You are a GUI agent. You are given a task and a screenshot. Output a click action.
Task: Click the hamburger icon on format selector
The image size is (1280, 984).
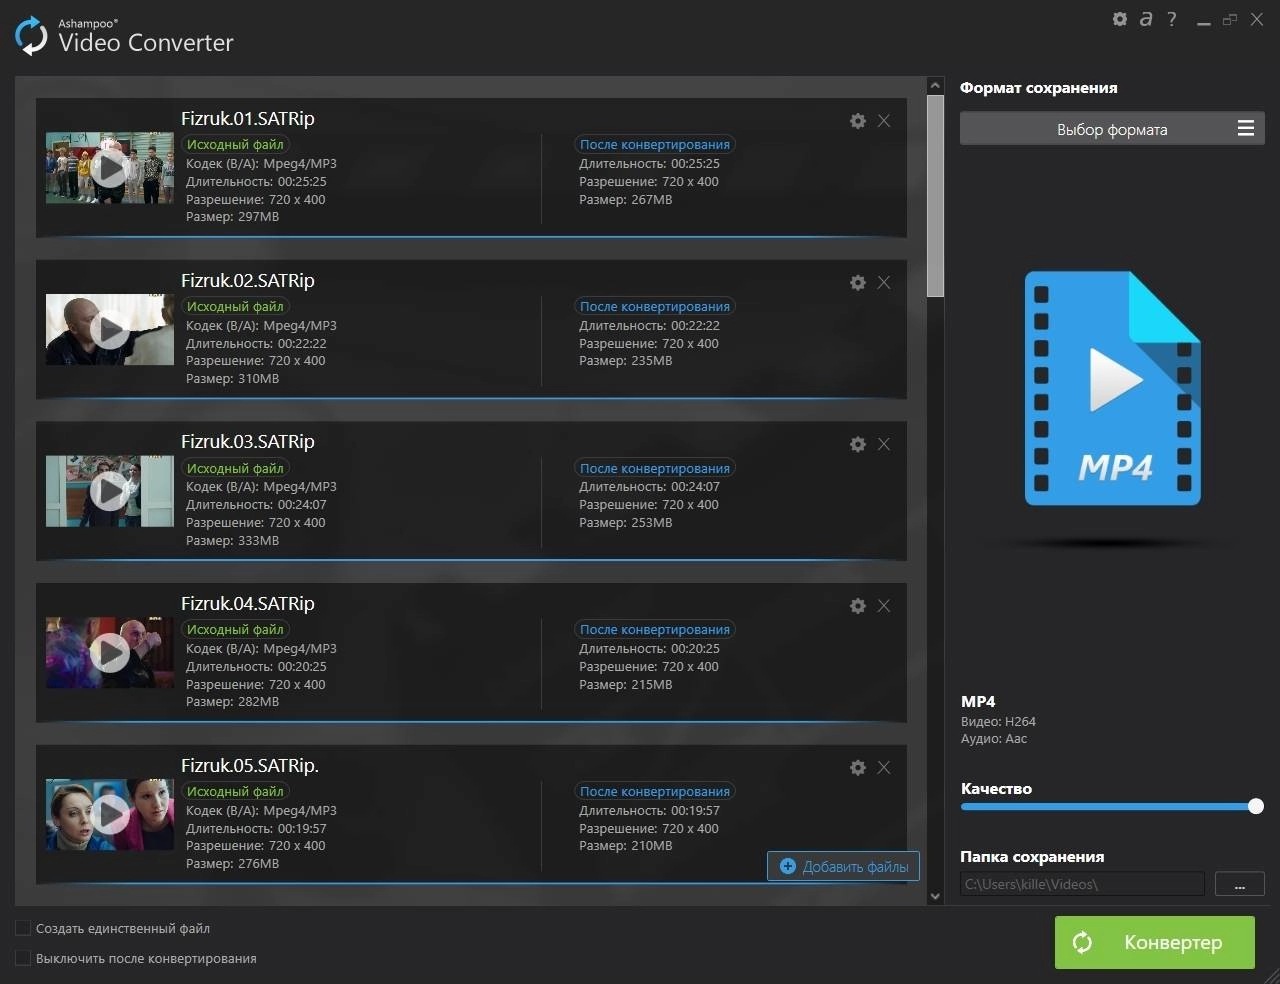pyautogui.click(x=1246, y=128)
